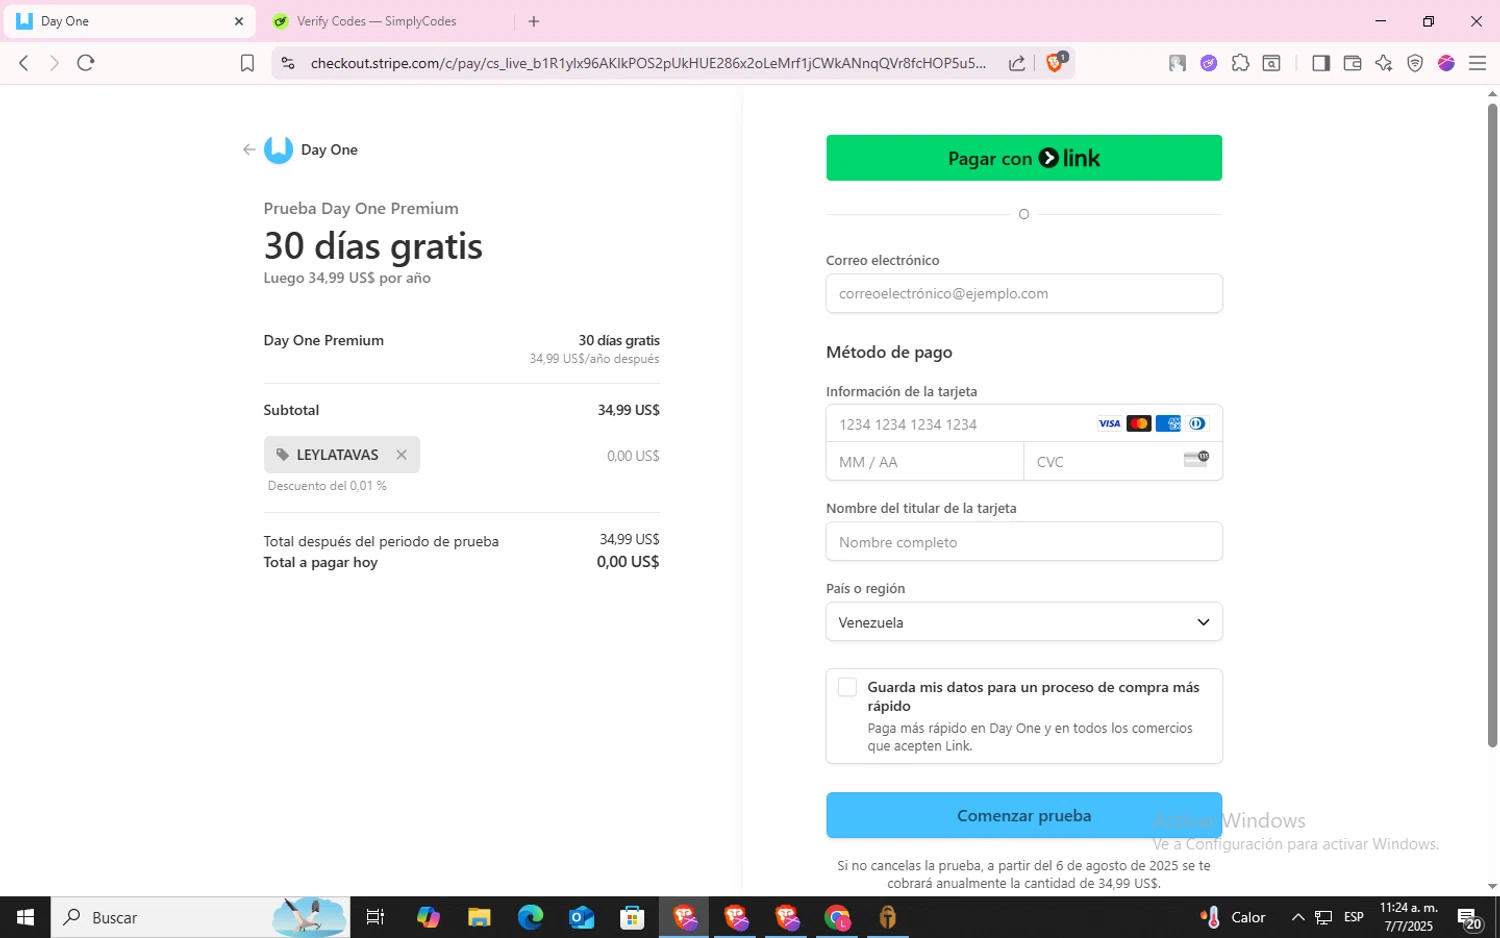Open Microsoft Edge from the taskbar
The image size is (1500, 938).
pos(530,917)
